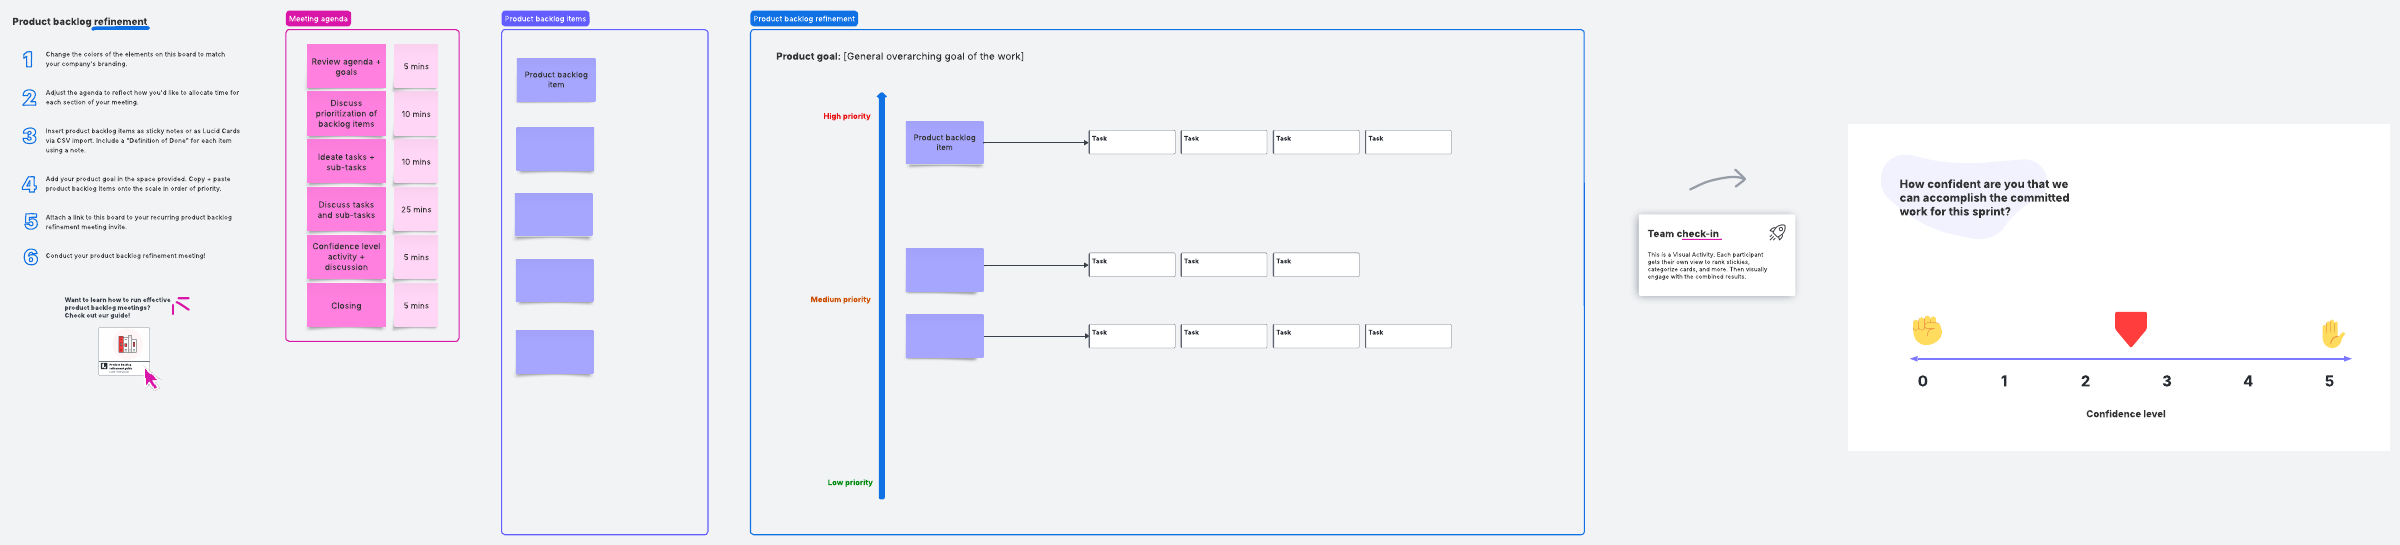The image size is (2400, 545).
Task: Open the product backlog guide thumbnail
Action: (x=124, y=350)
